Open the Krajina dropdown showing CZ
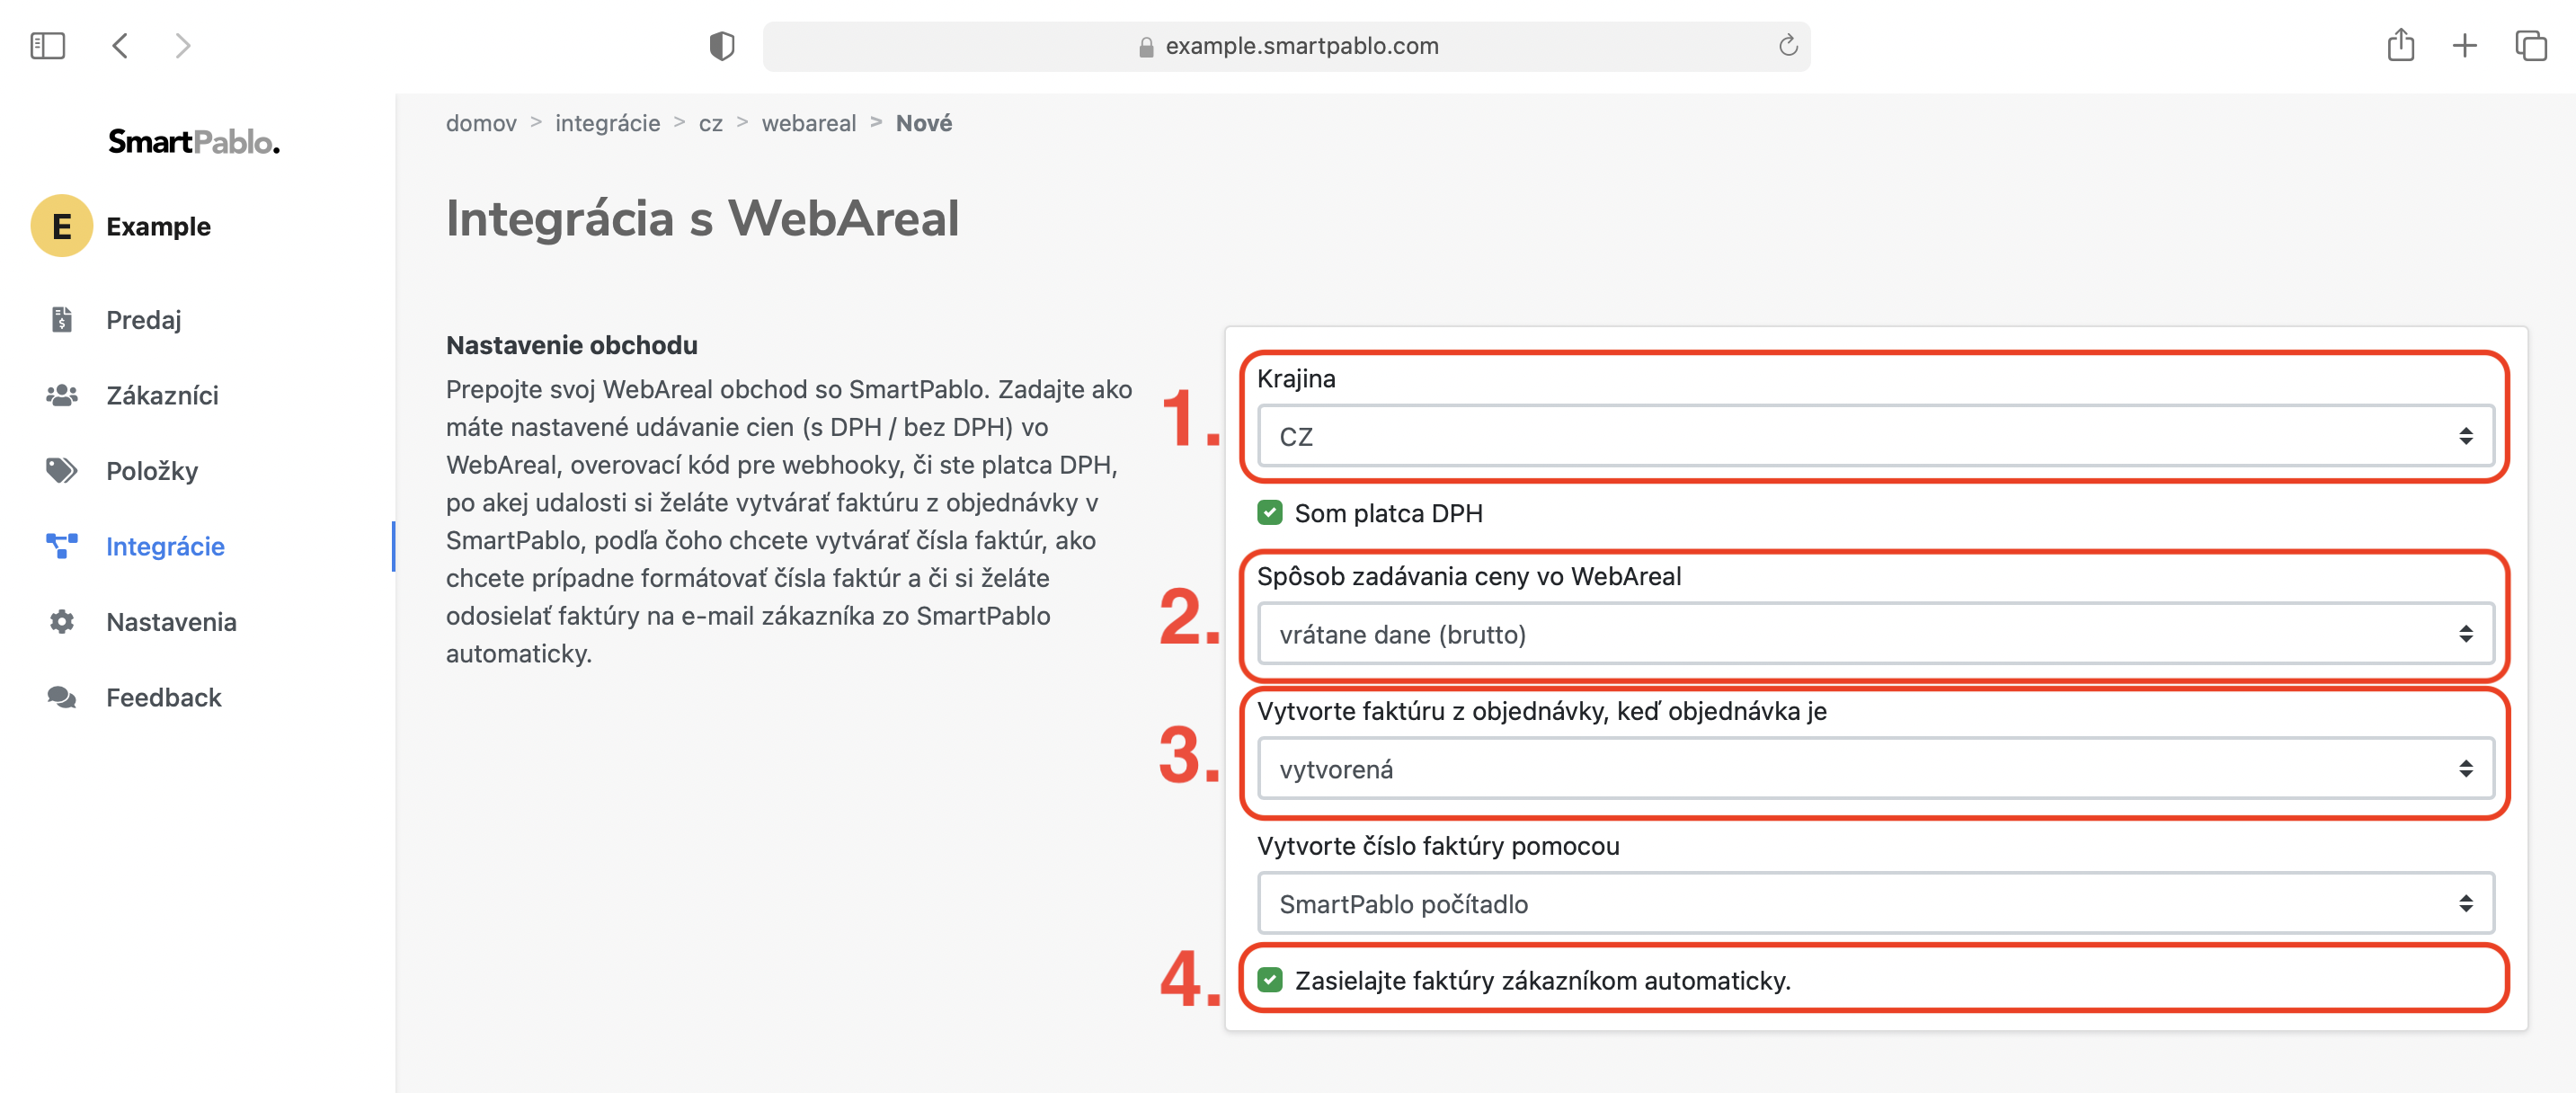 point(1875,436)
